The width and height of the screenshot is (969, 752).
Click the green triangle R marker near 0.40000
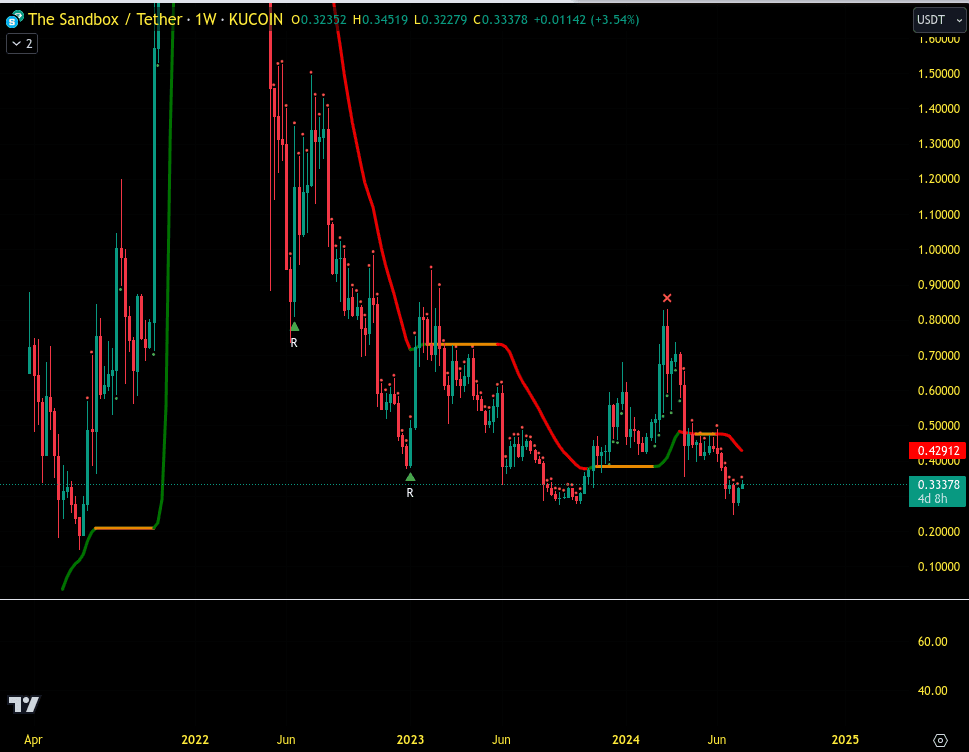pyautogui.click(x=410, y=476)
